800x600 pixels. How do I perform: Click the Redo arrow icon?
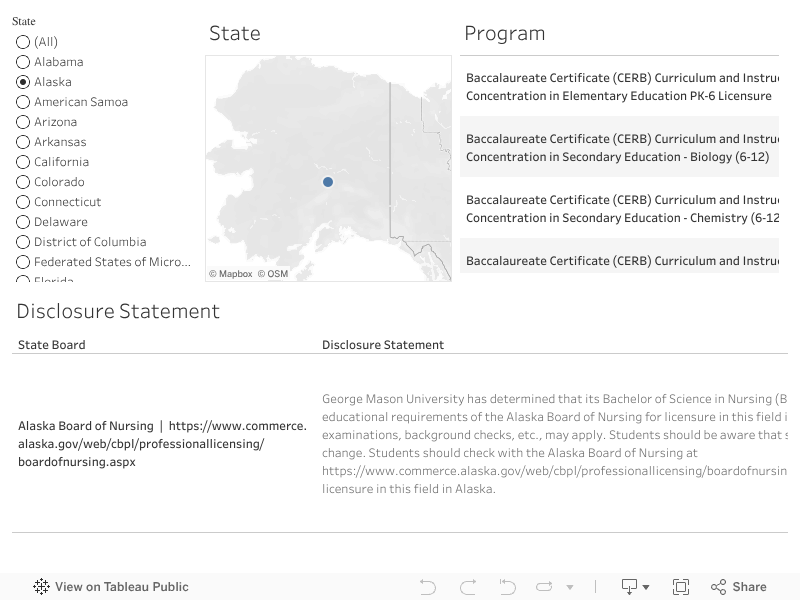(x=468, y=587)
